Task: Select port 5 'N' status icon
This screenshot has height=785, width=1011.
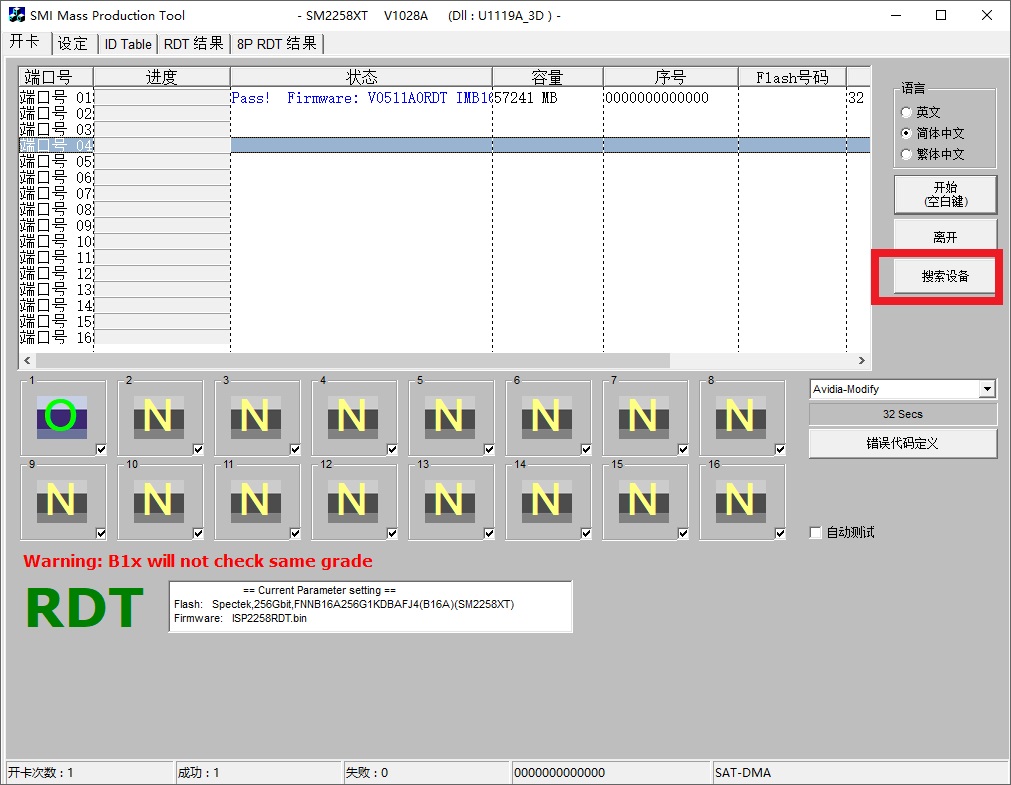Action: coord(449,416)
